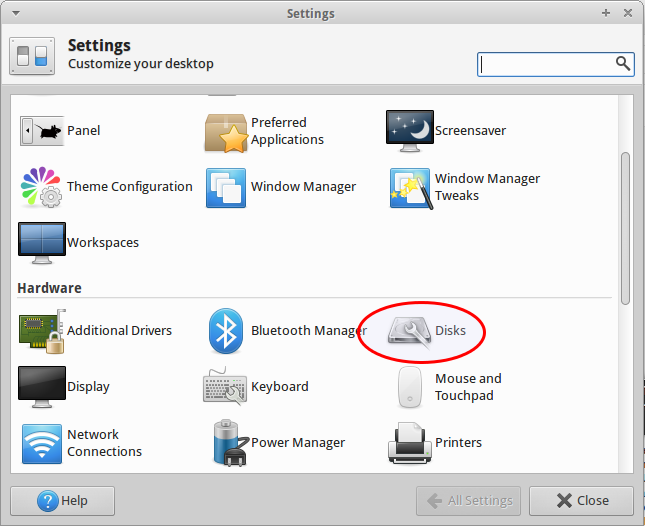Open Network Connections wifi icon
Screen dimensions: 645x526
tap(42, 444)
